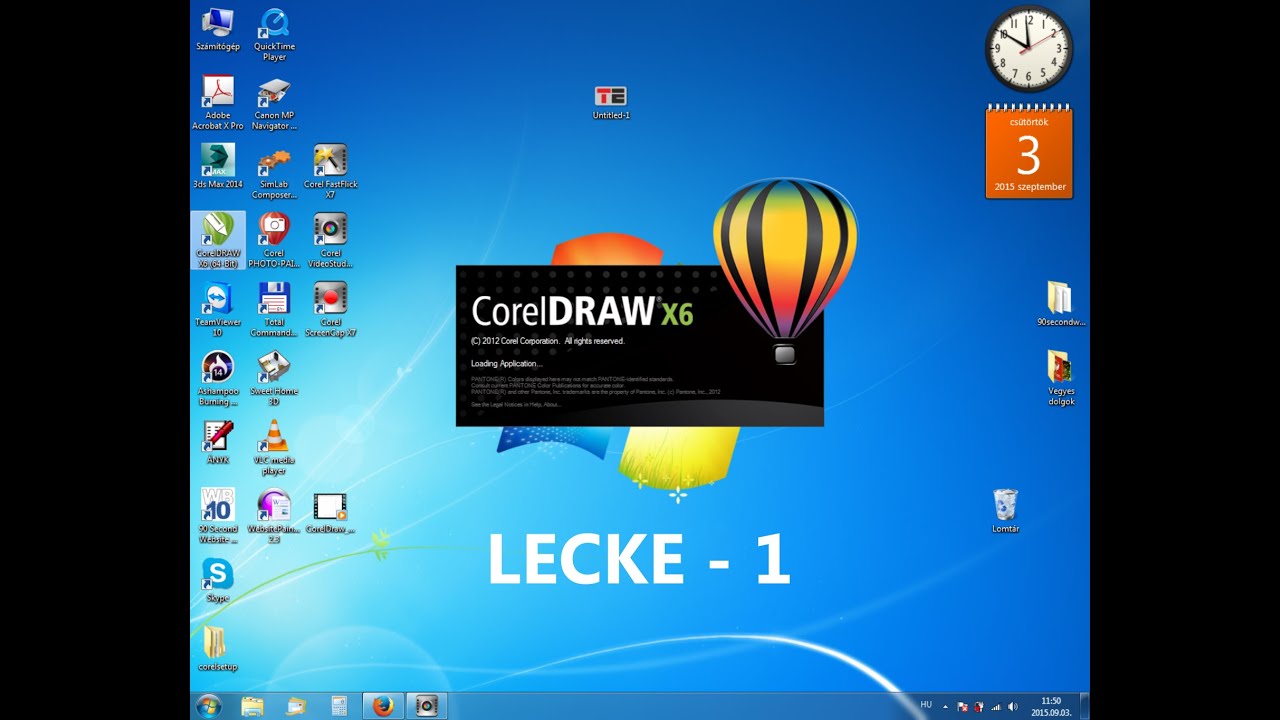Select the TeamViewer 10 desktop icon
Screen dimensions: 1280x720
(217, 300)
